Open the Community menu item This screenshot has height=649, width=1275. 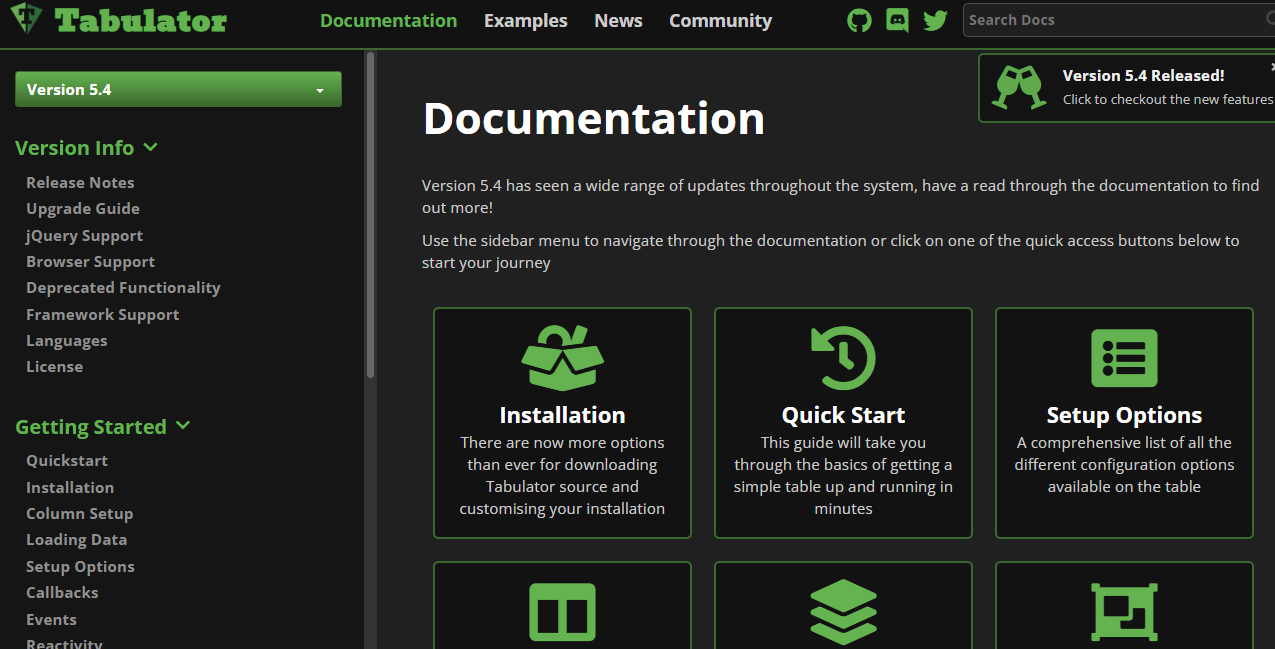click(721, 20)
